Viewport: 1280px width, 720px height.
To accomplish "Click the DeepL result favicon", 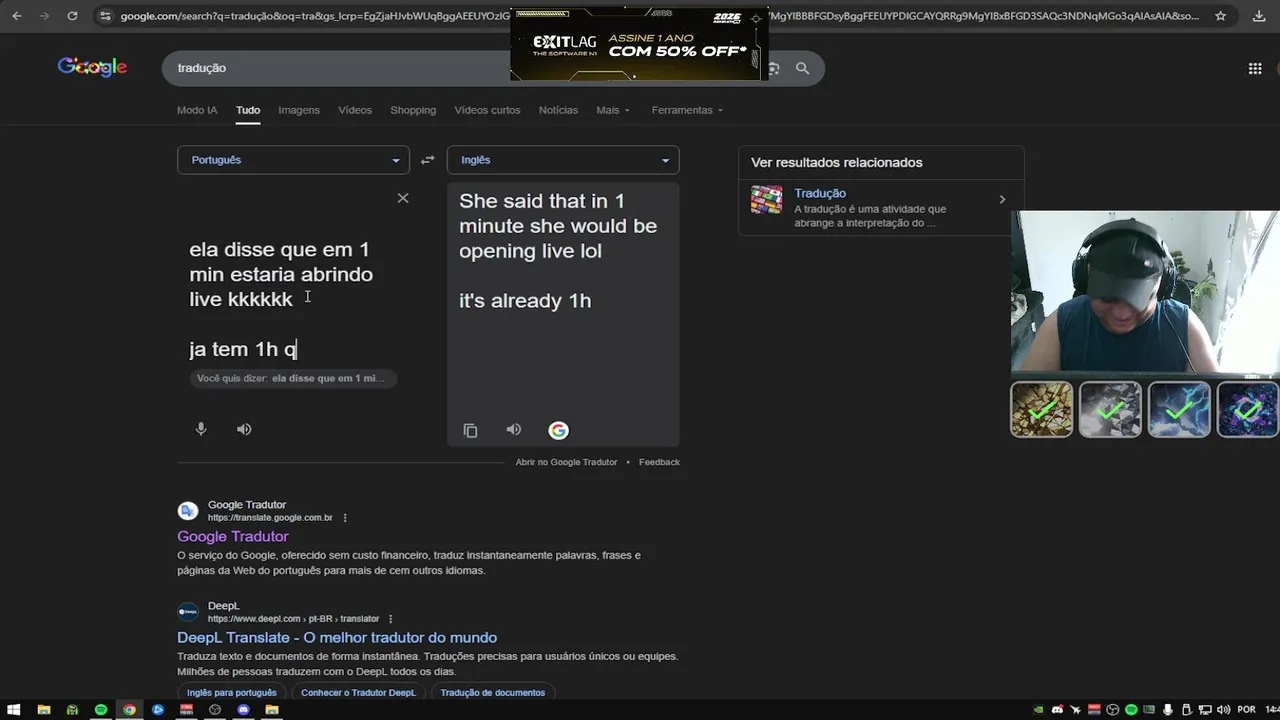I will coord(188,612).
